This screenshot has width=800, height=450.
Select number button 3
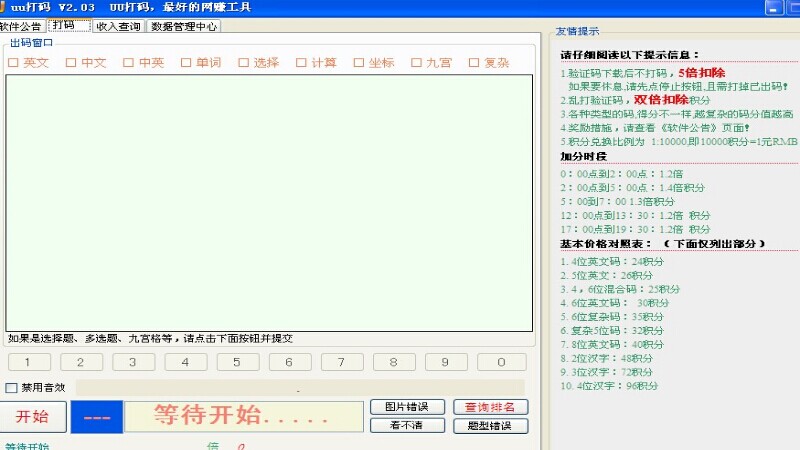tap(134, 362)
